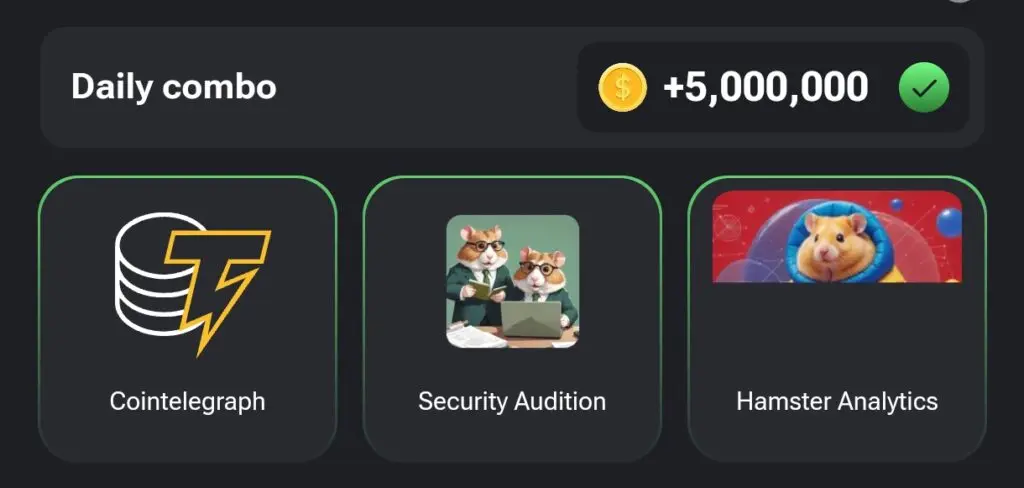Tap the dollar sign on the coin

pos(623,88)
